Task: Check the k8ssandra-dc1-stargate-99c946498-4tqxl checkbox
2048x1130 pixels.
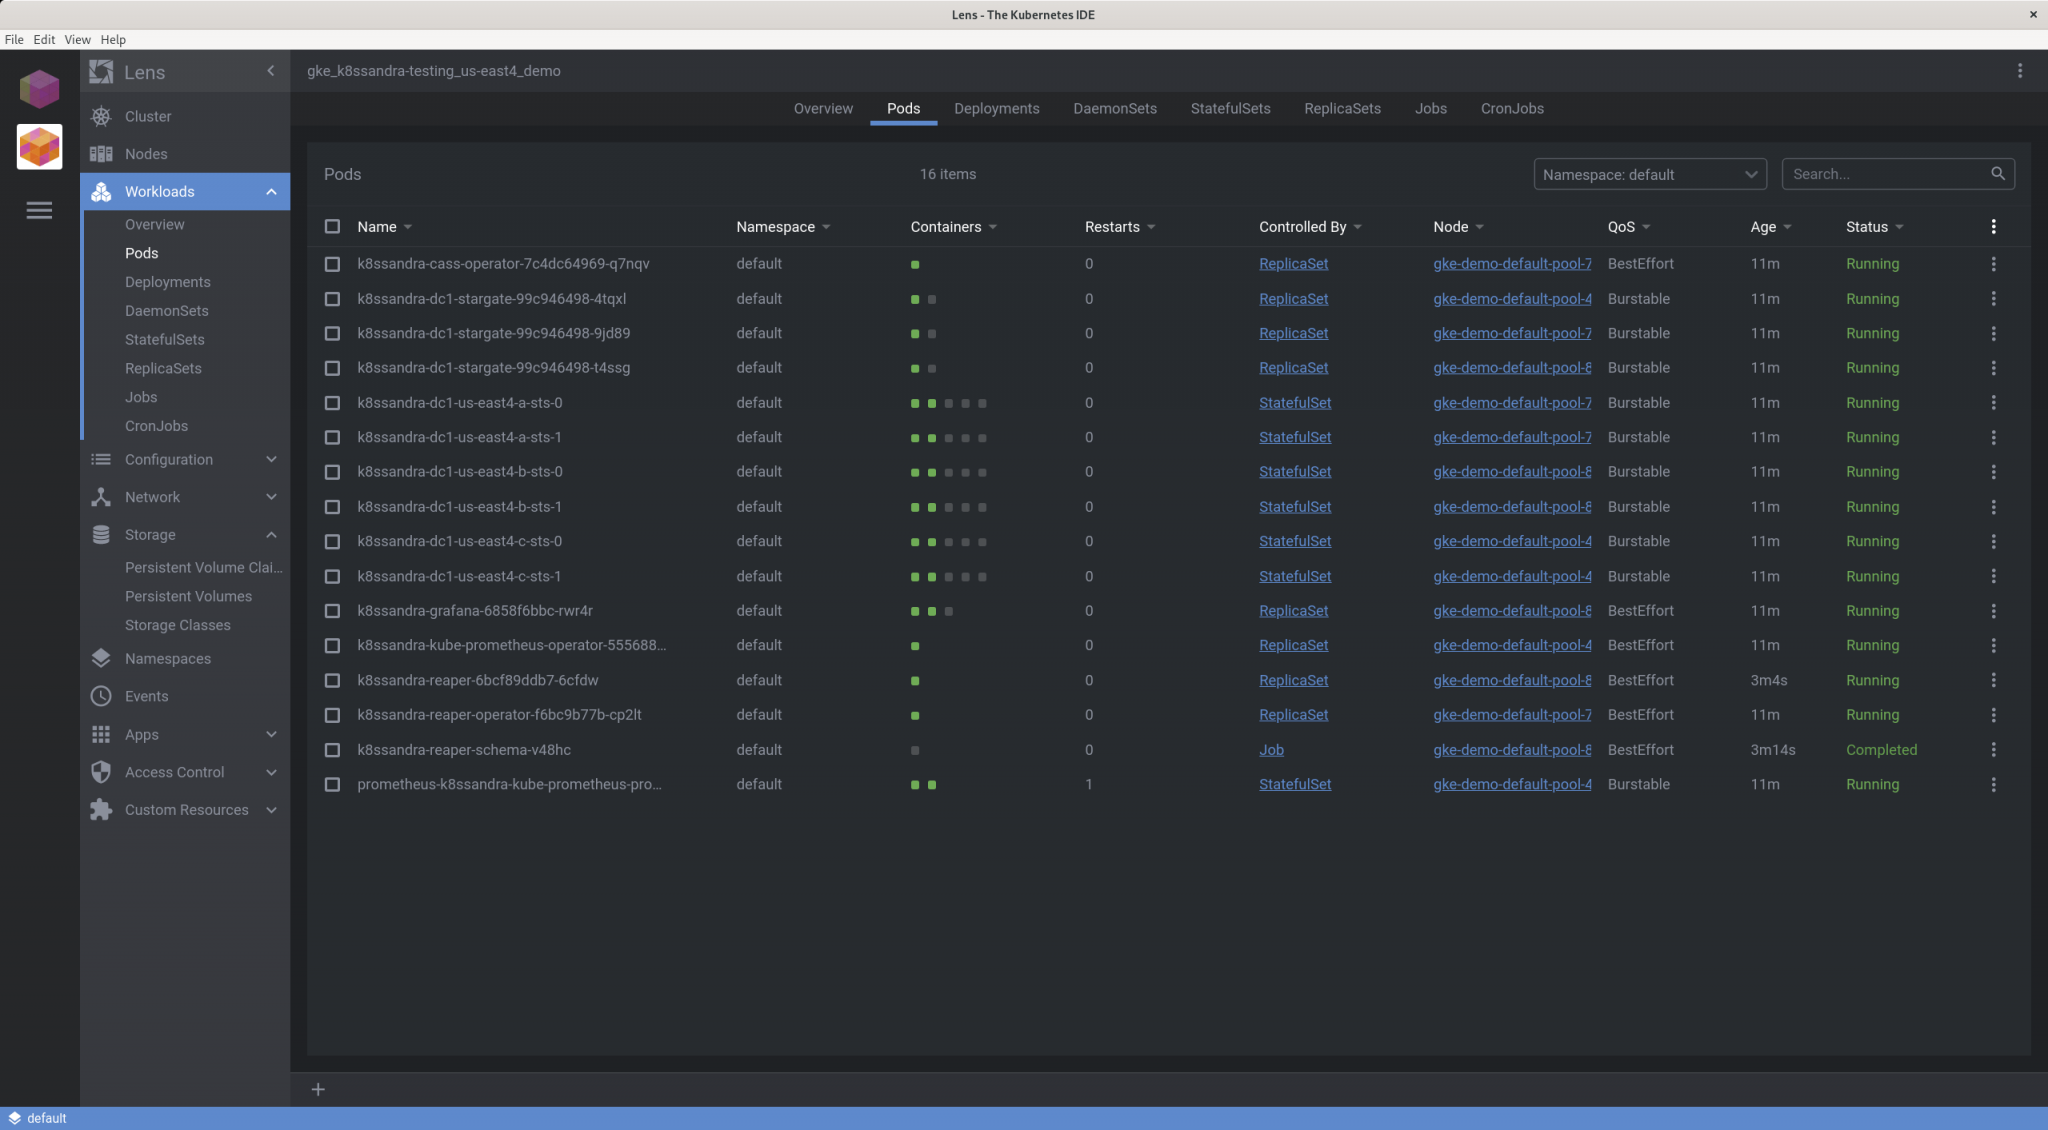Action: 333,299
